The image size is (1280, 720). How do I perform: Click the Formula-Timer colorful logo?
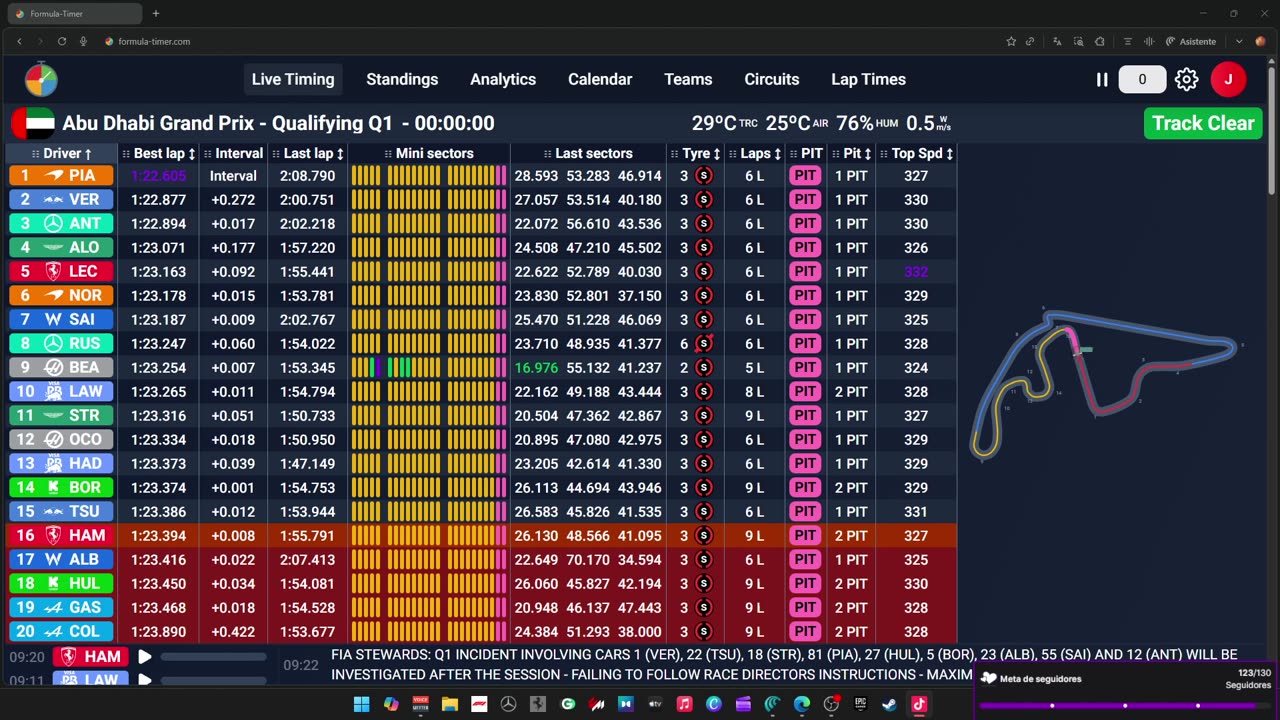(41, 80)
